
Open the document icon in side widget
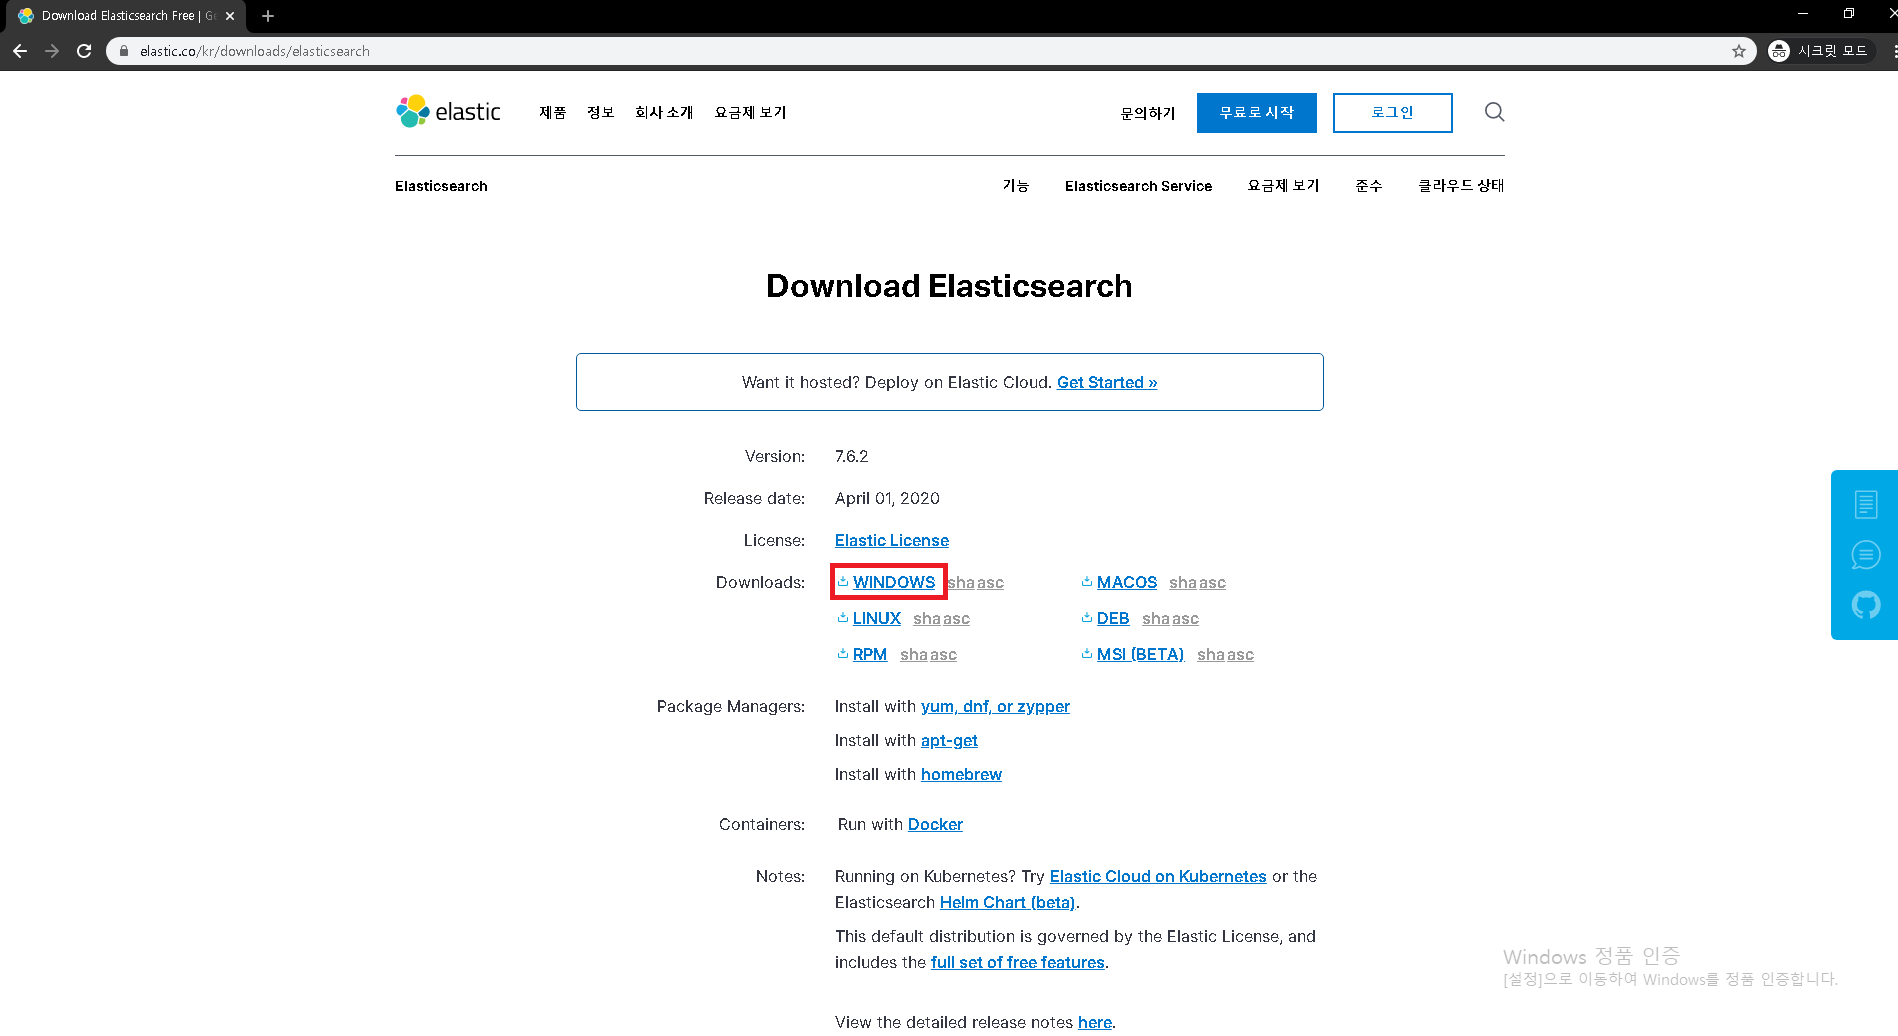point(1866,504)
